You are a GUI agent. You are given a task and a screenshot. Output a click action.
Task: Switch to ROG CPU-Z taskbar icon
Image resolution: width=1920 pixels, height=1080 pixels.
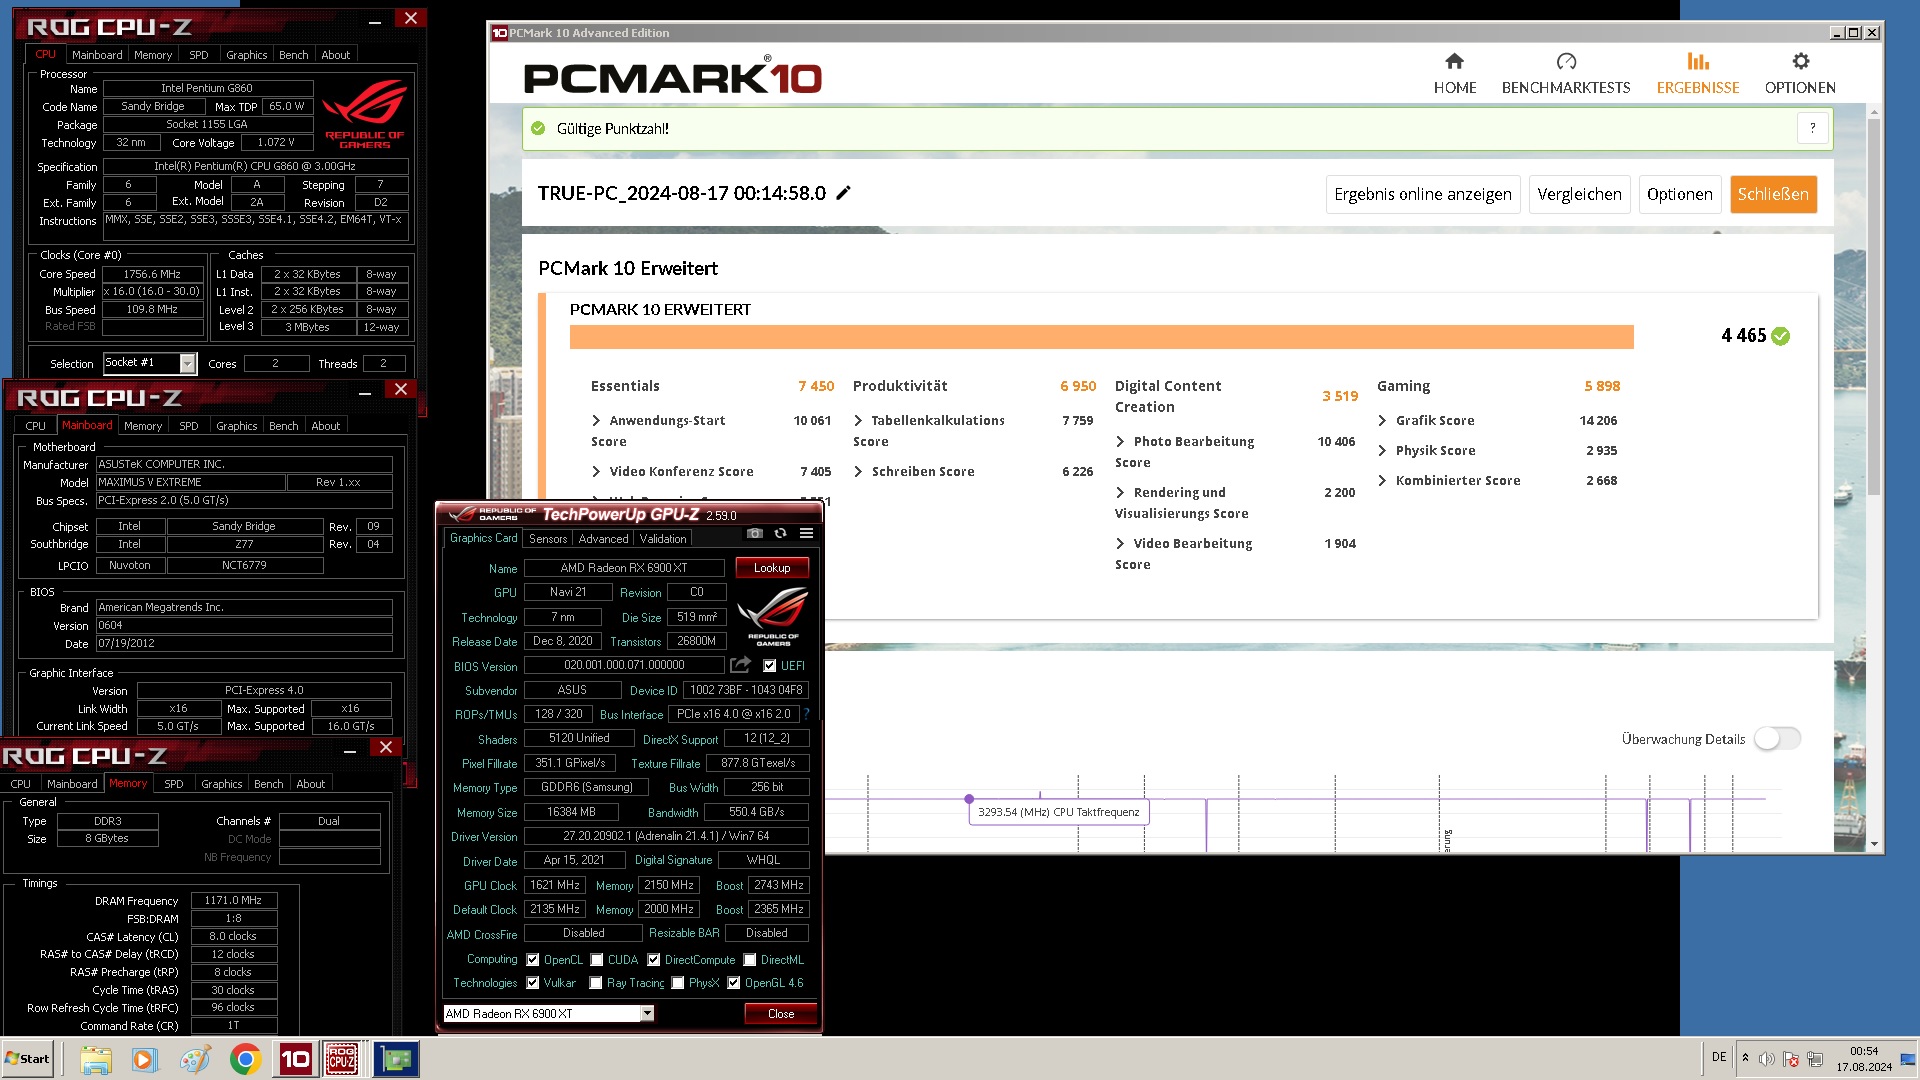[342, 1059]
